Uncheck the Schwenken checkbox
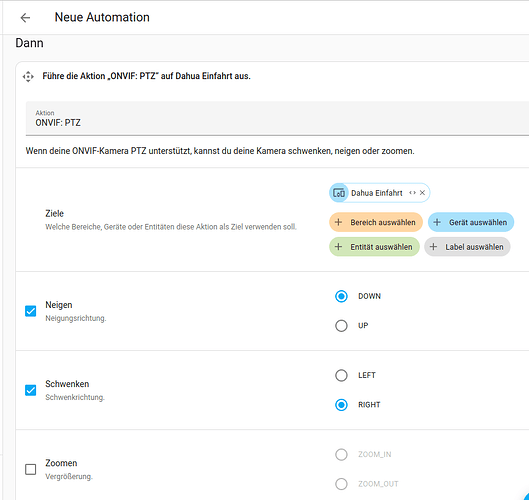This screenshot has width=529, height=500. tap(31, 390)
